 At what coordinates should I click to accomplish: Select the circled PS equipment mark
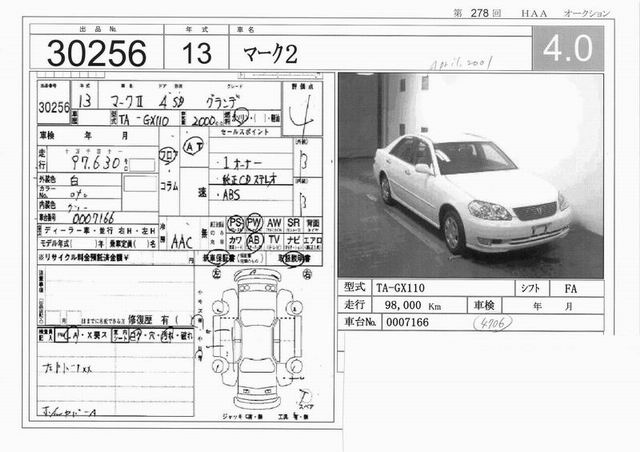(235, 223)
